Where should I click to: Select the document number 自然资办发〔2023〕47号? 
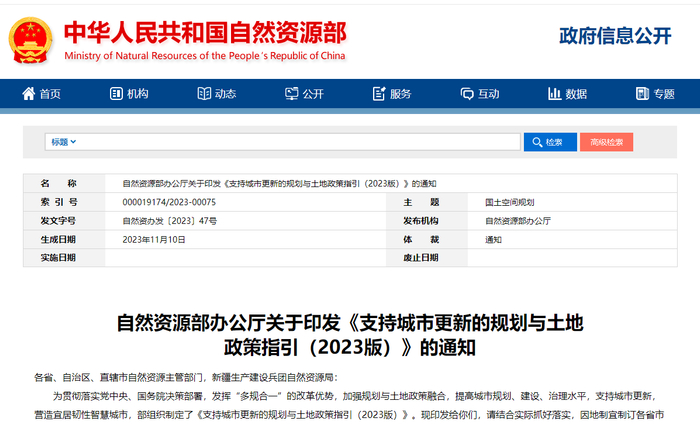170,221
